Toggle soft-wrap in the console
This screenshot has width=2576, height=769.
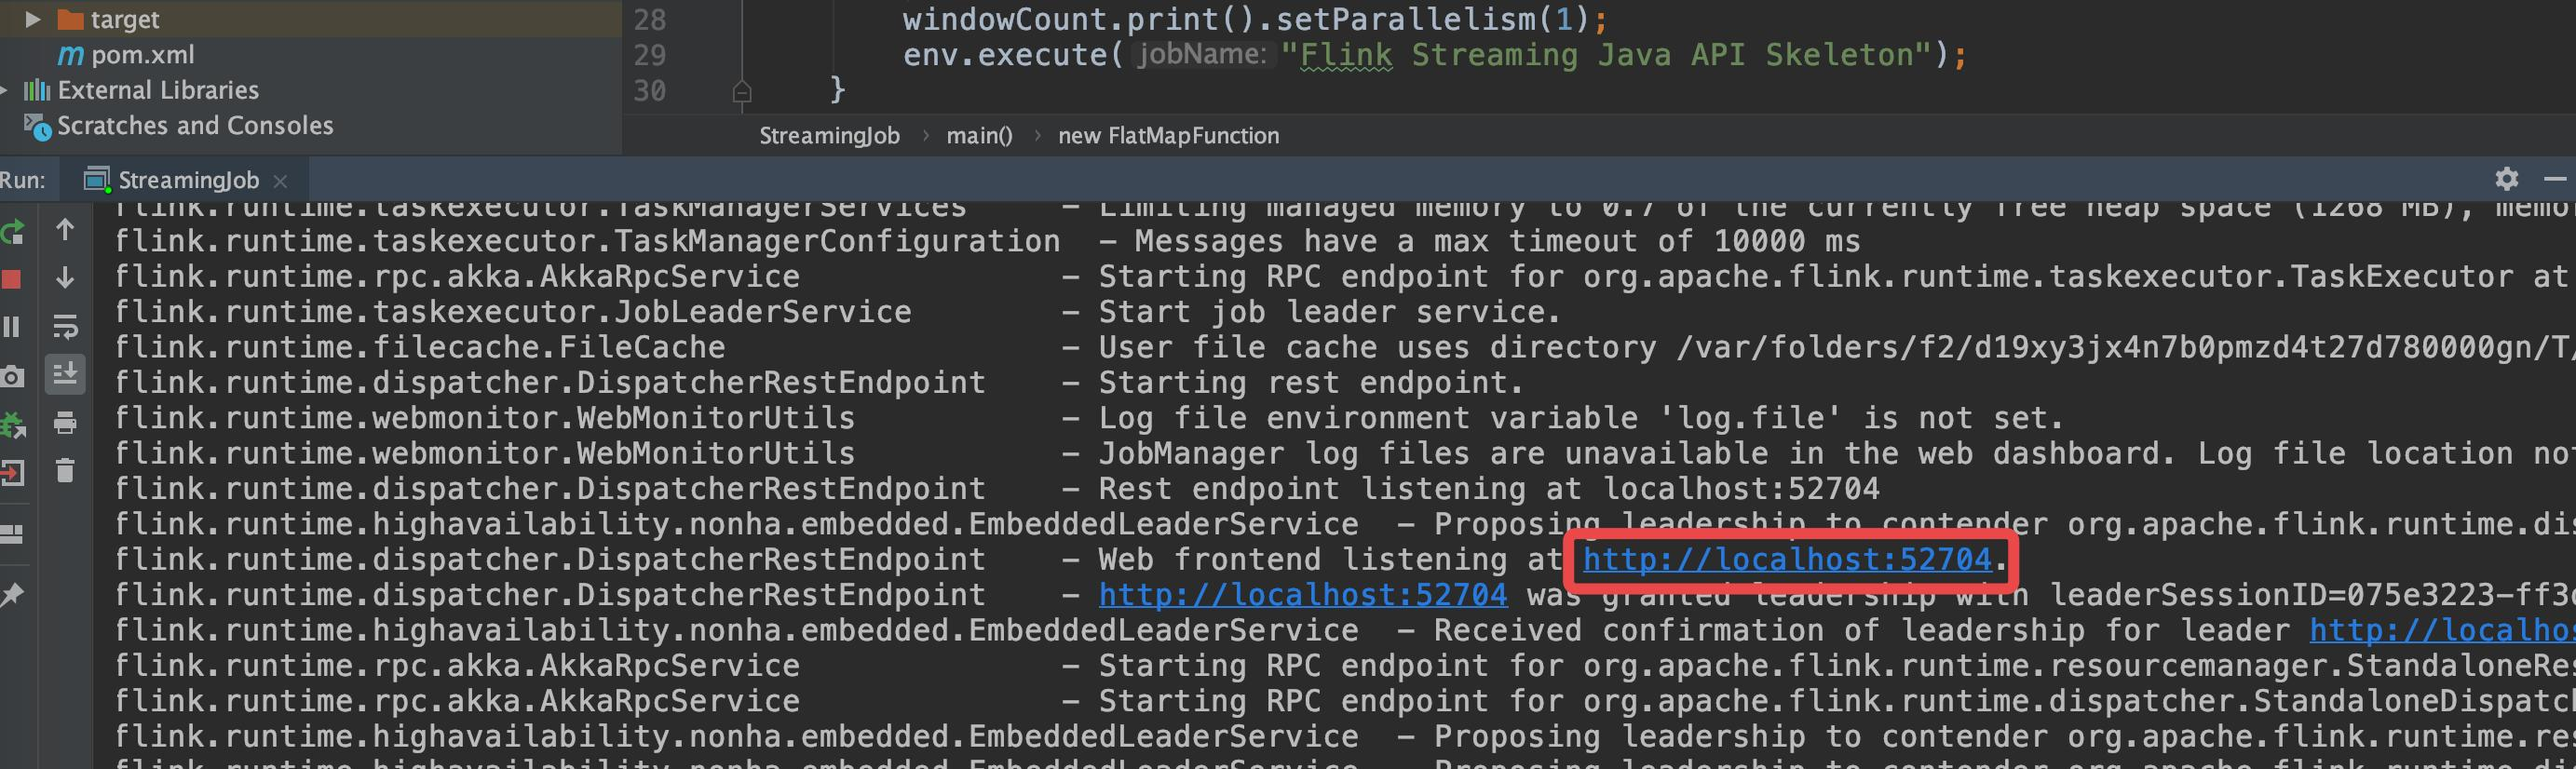pyautogui.click(x=65, y=326)
